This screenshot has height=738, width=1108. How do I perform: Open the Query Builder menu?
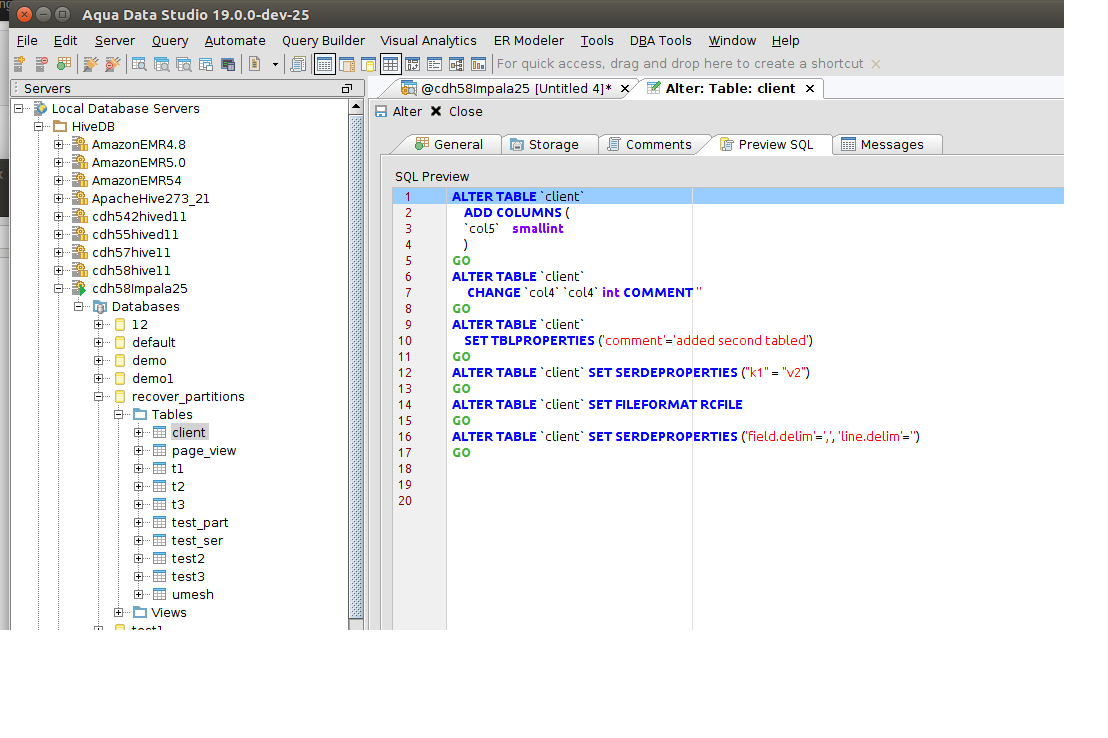click(324, 41)
